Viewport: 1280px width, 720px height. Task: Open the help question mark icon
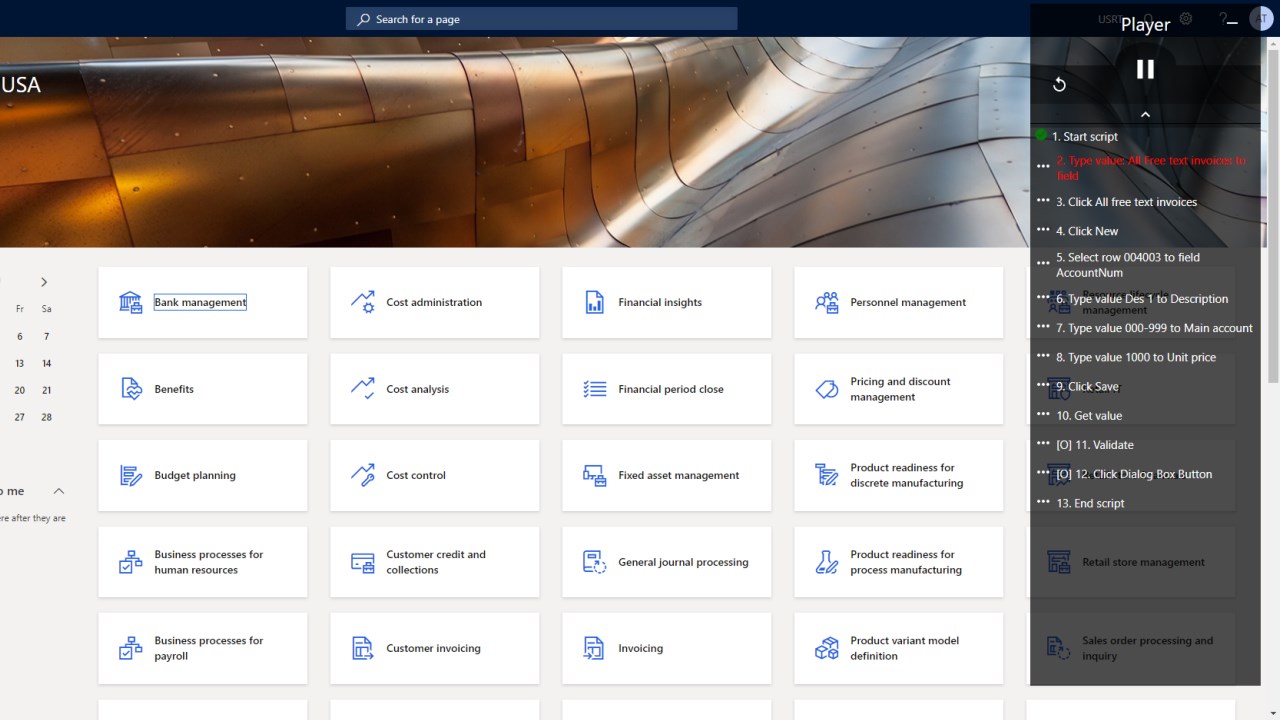[1223, 18]
